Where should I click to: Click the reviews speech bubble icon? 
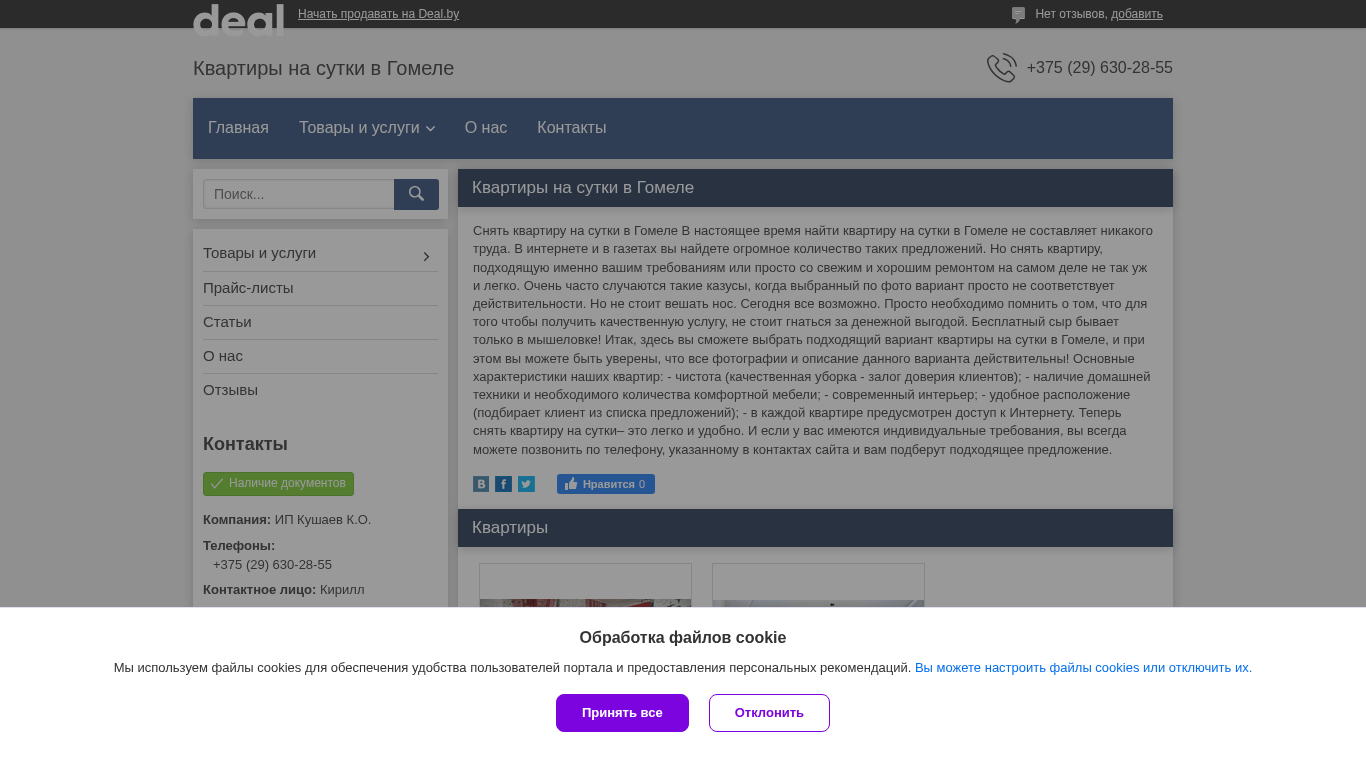pyautogui.click(x=1018, y=15)
